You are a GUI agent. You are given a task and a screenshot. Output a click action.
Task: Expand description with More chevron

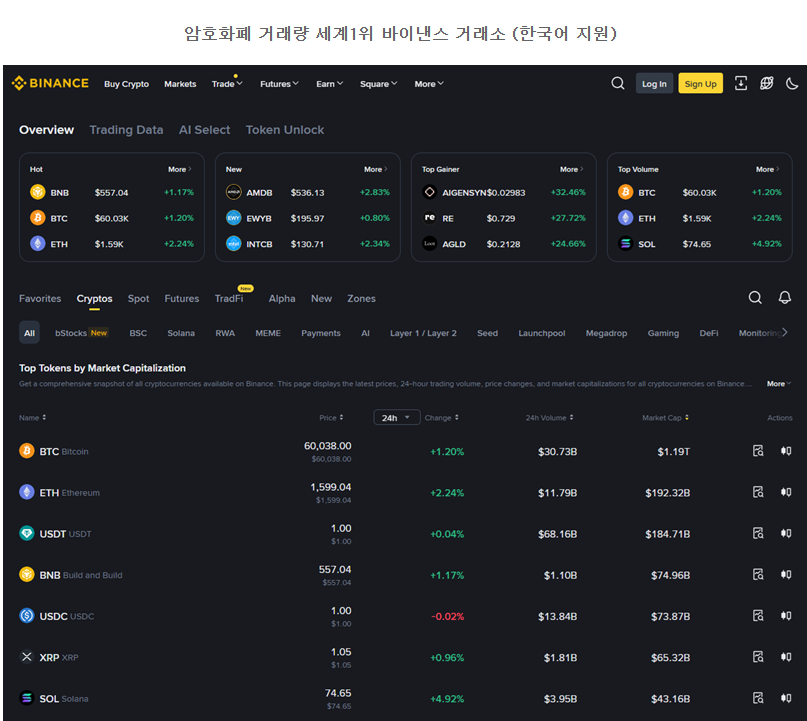(779, 384)
